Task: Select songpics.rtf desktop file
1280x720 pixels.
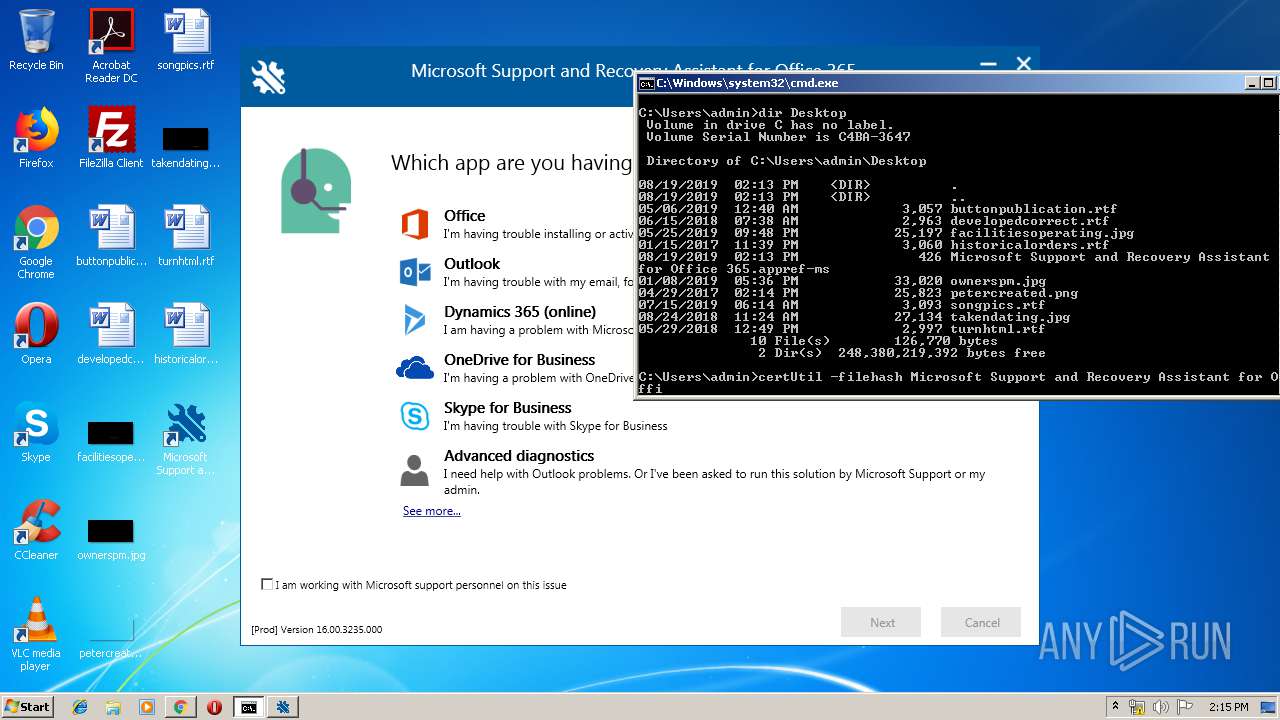Action: pos(186,40)
